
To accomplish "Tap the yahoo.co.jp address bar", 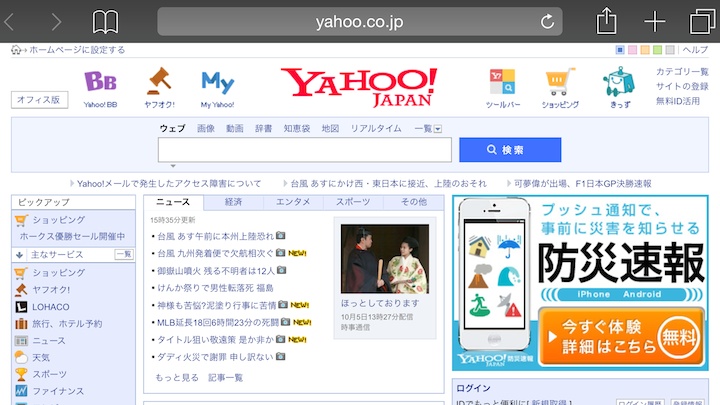I will click(x=360, y=22).
